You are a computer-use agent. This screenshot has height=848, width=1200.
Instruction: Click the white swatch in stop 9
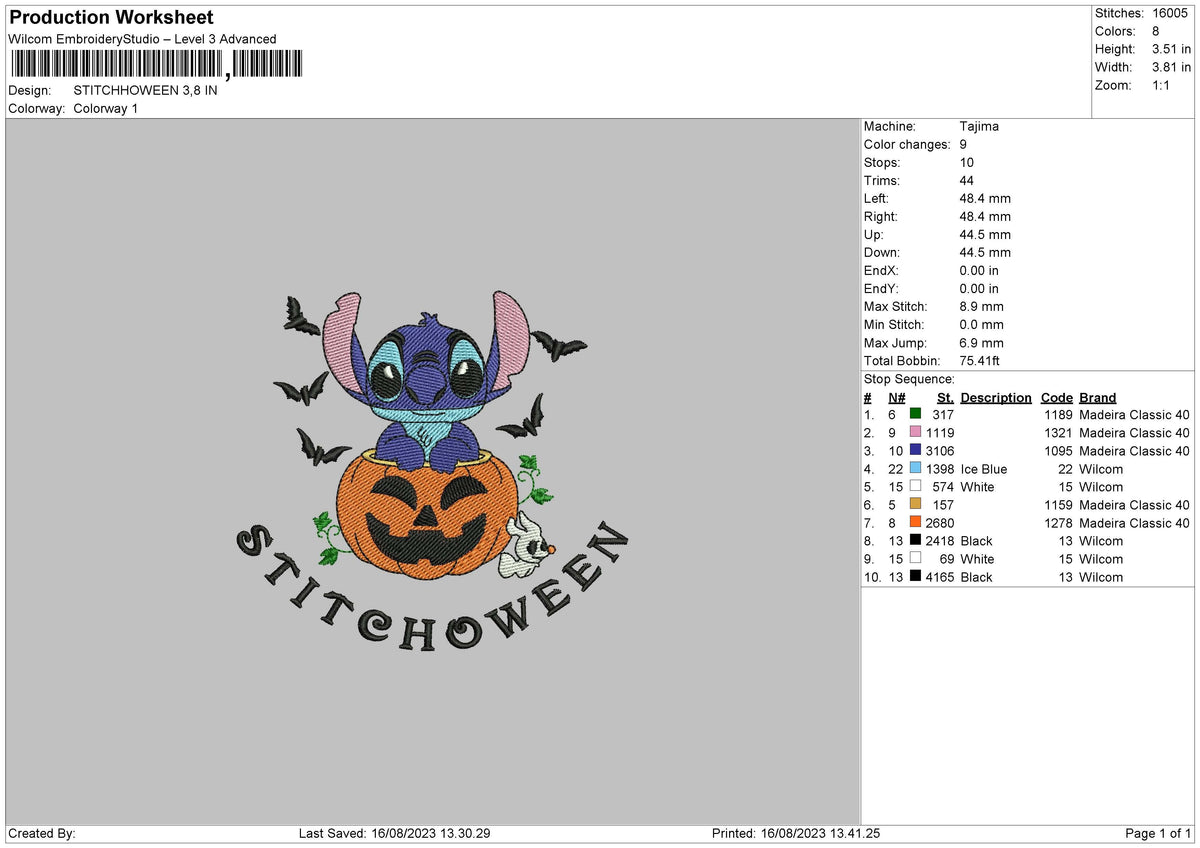click(915, 558)
